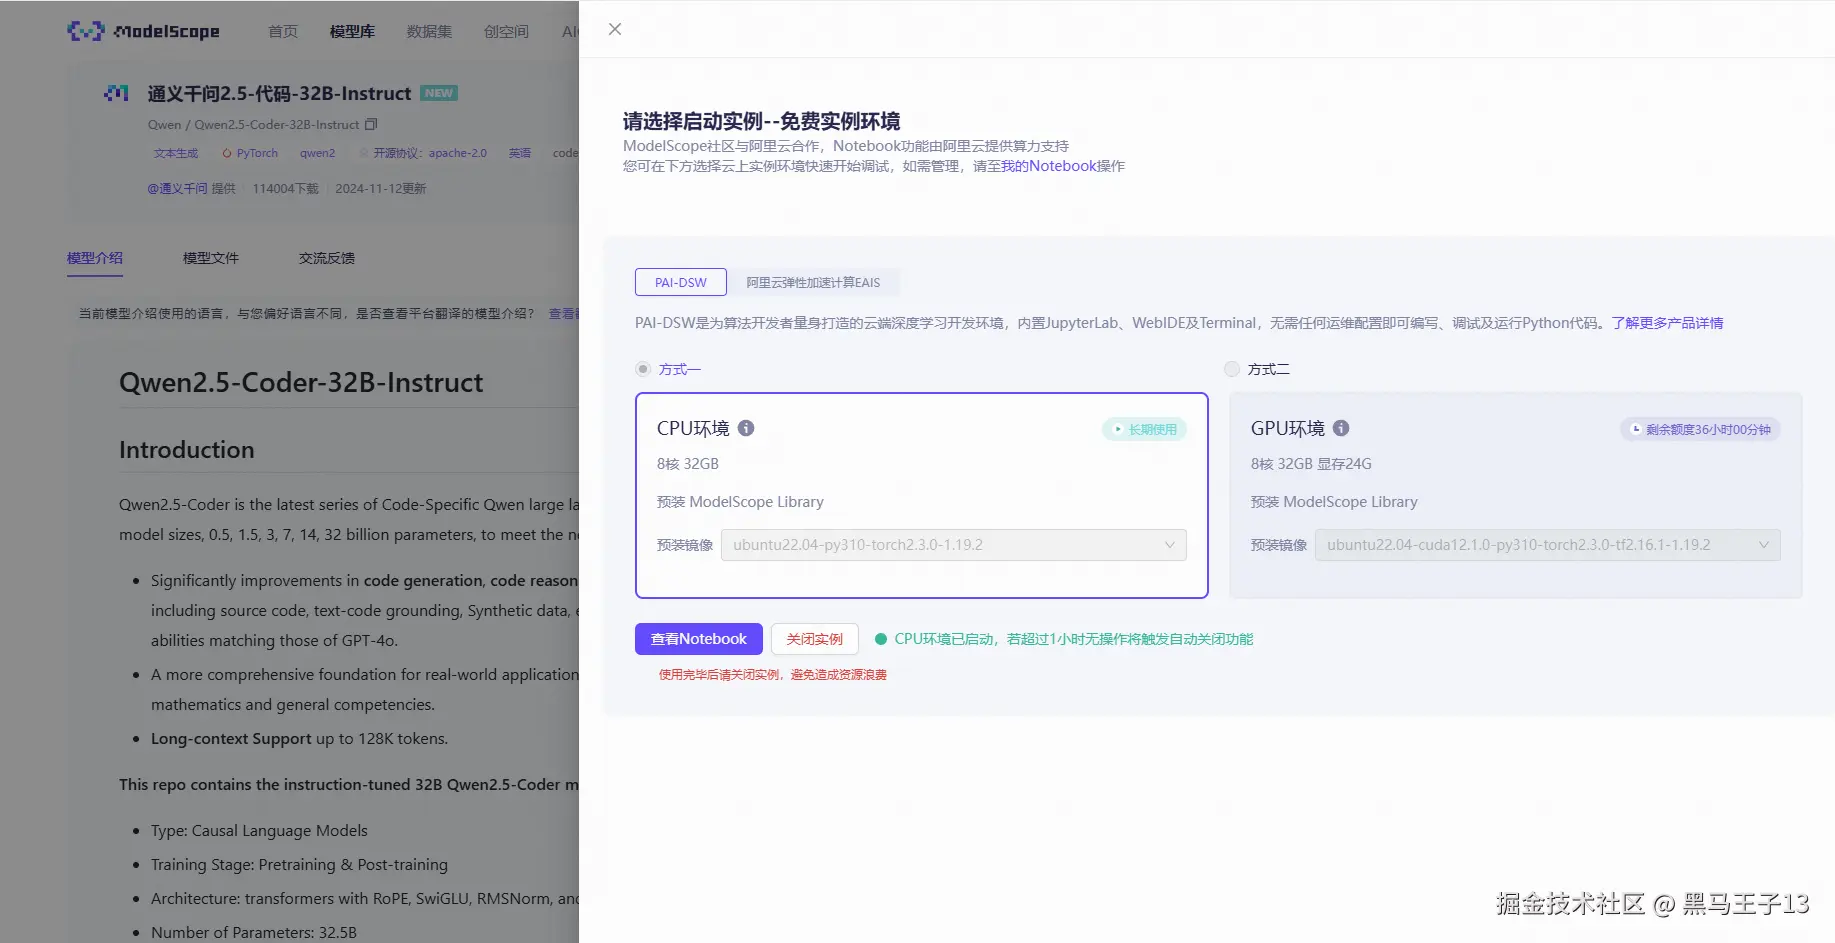The image size is (1835, 943).
Task: Click the NEW badge
Action: (x=439, y=93)
